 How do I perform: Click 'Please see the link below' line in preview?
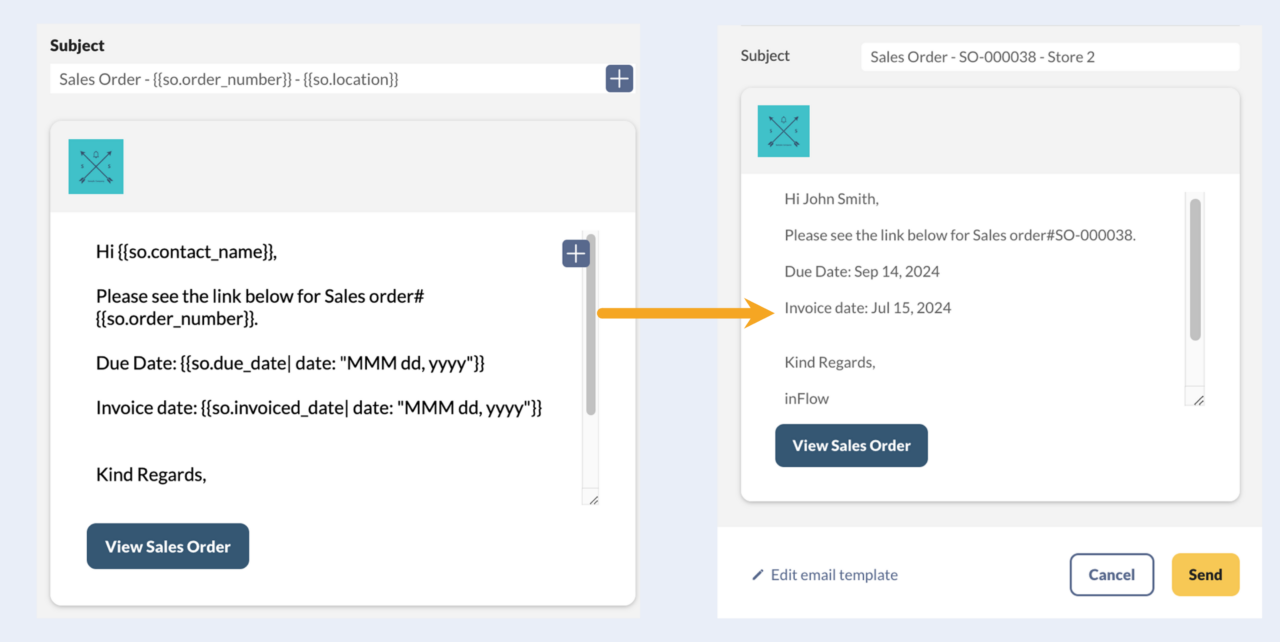tap(960, 235)
